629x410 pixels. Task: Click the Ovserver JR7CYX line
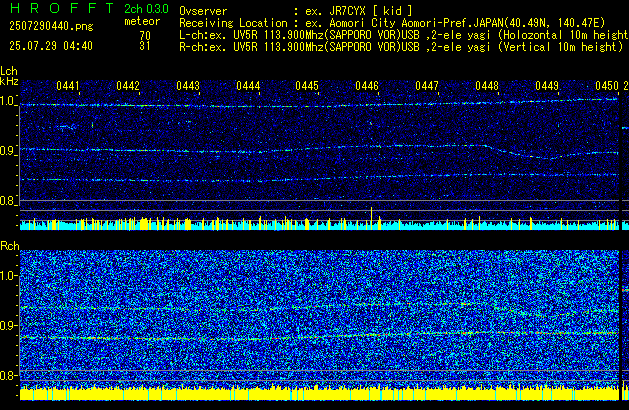click(296, 10)
